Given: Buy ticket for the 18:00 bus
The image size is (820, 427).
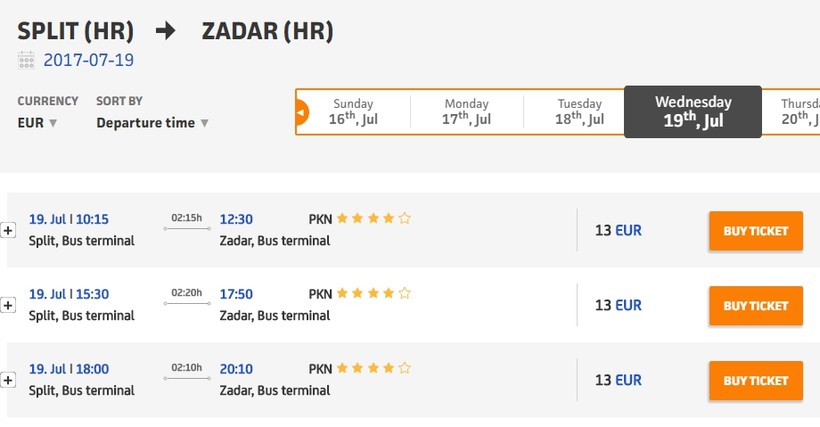Looking at the screenshot, I should point(755,380).
